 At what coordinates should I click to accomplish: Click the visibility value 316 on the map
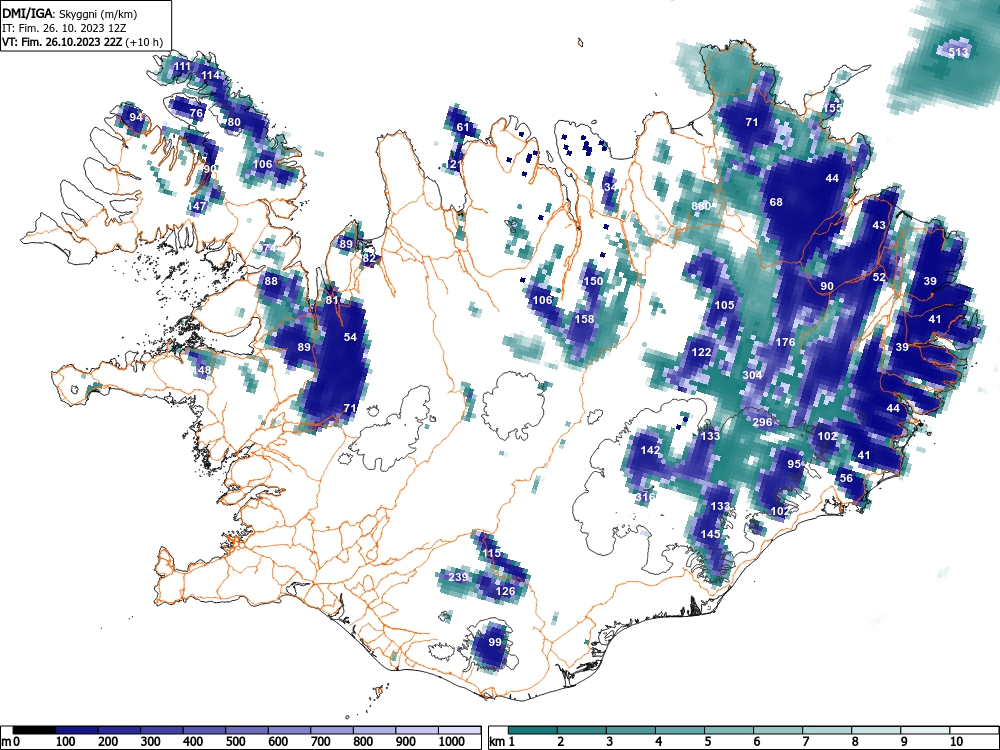(645, 497)
